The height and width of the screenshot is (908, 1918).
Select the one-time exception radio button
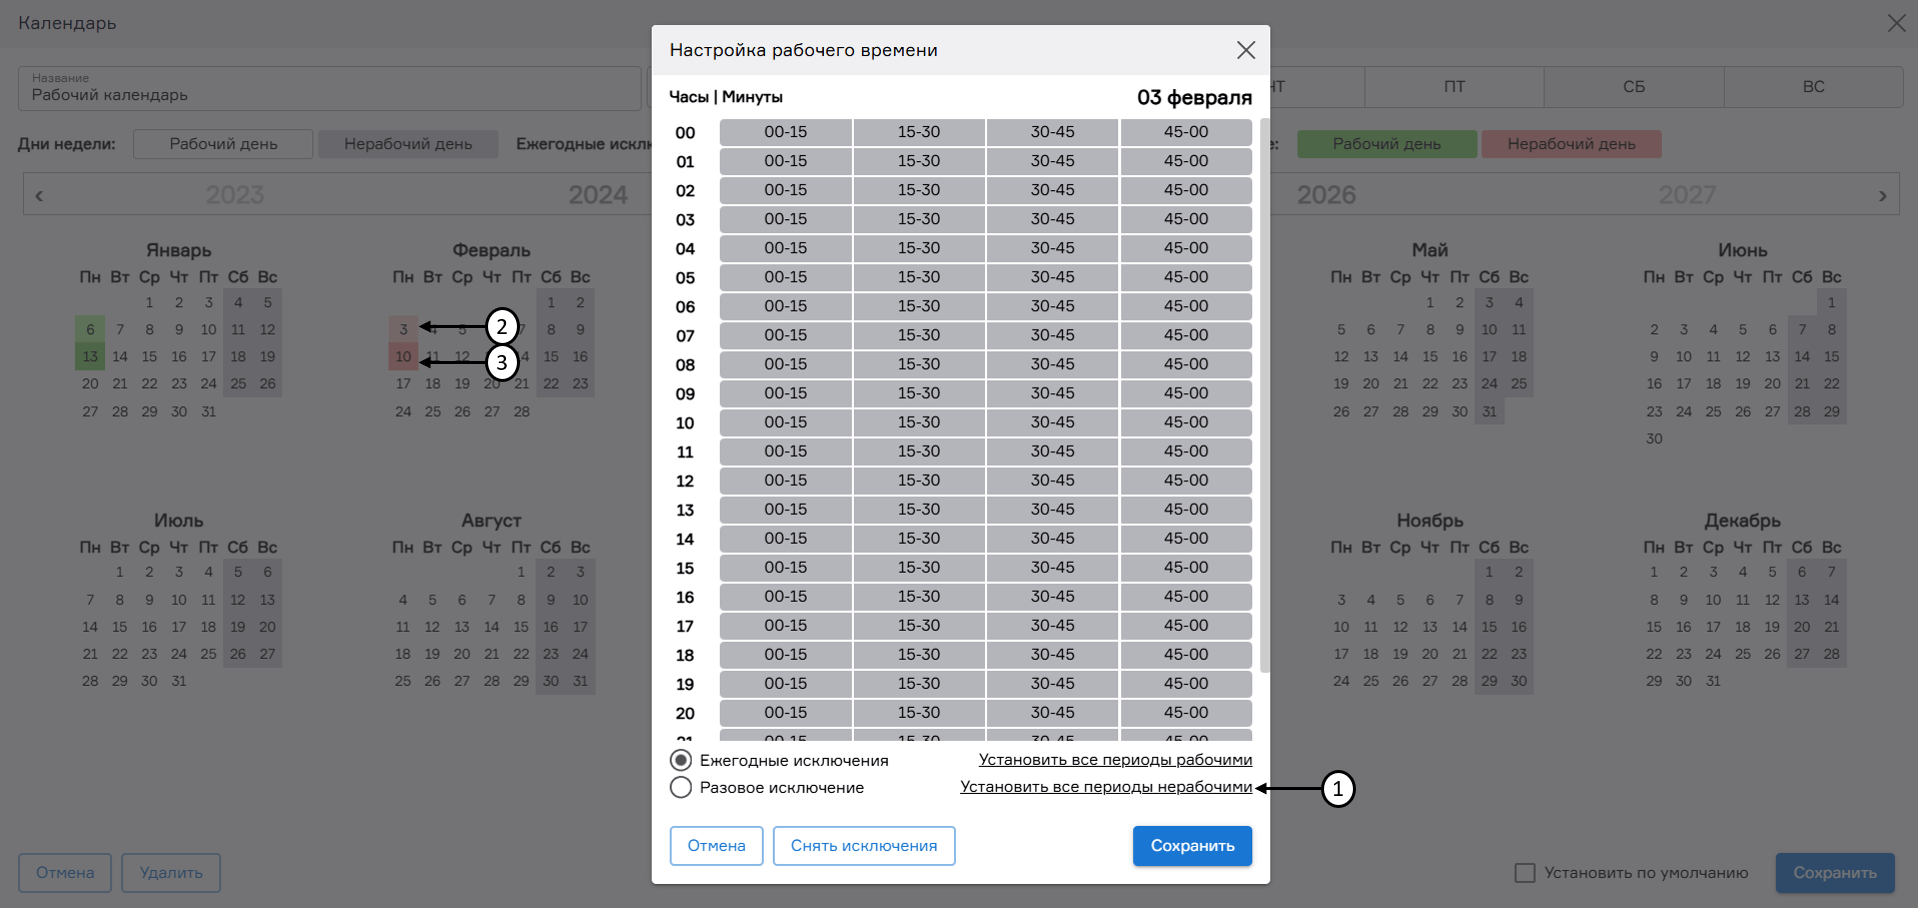coord(681,788)
